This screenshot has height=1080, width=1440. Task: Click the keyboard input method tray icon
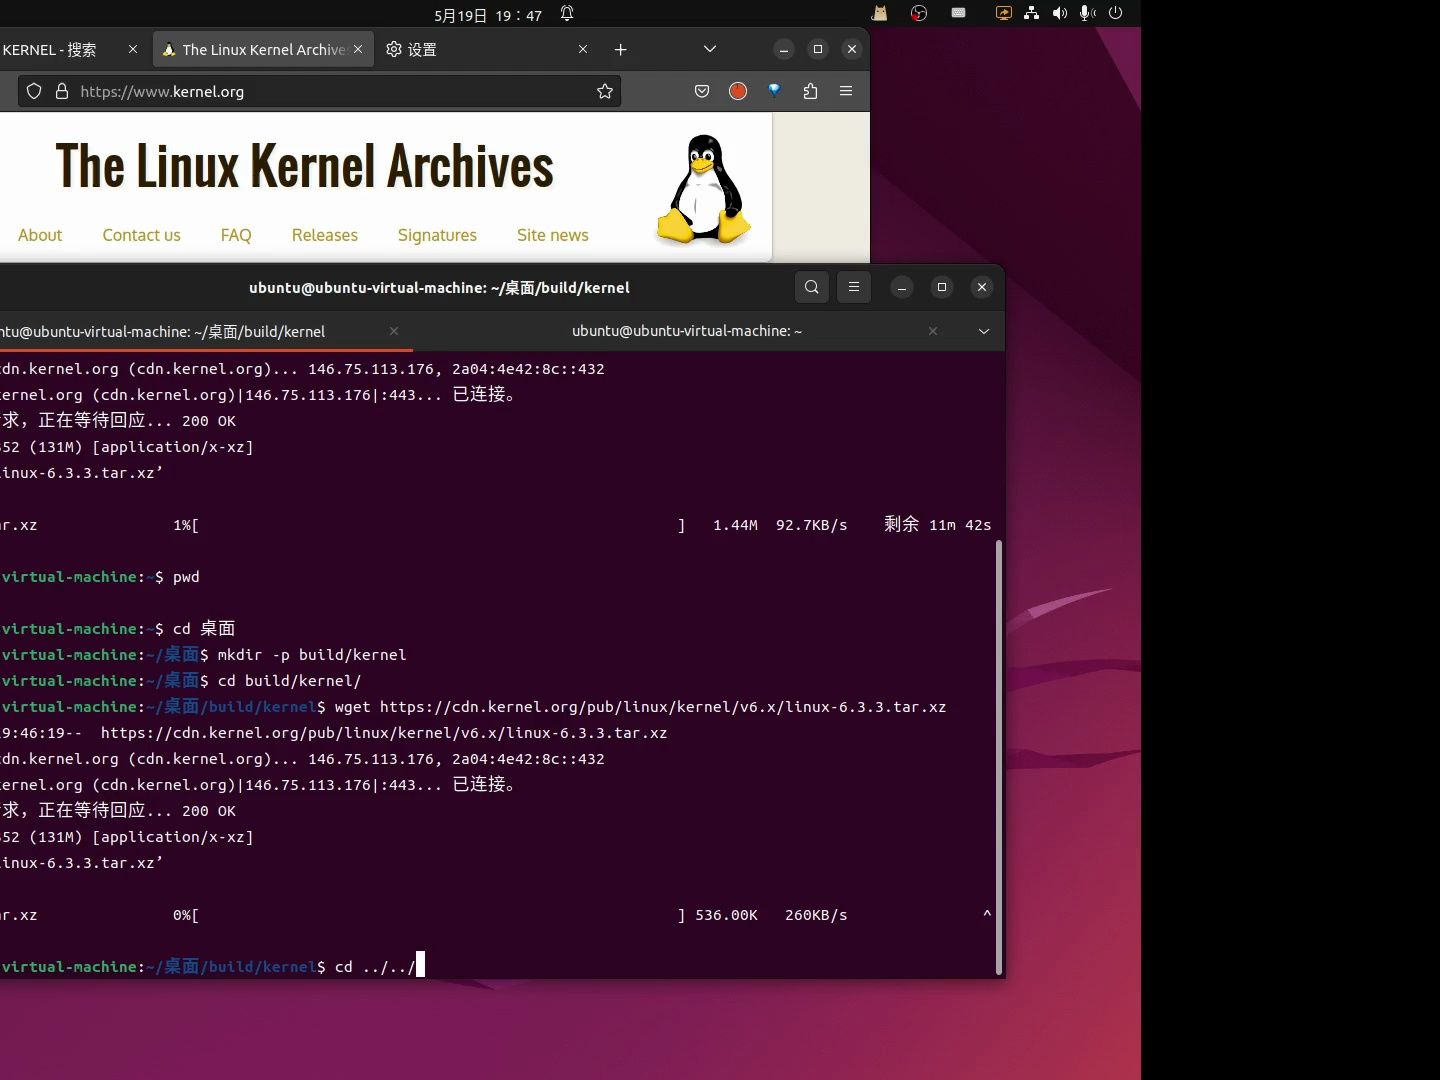click(x=958, y=13)
